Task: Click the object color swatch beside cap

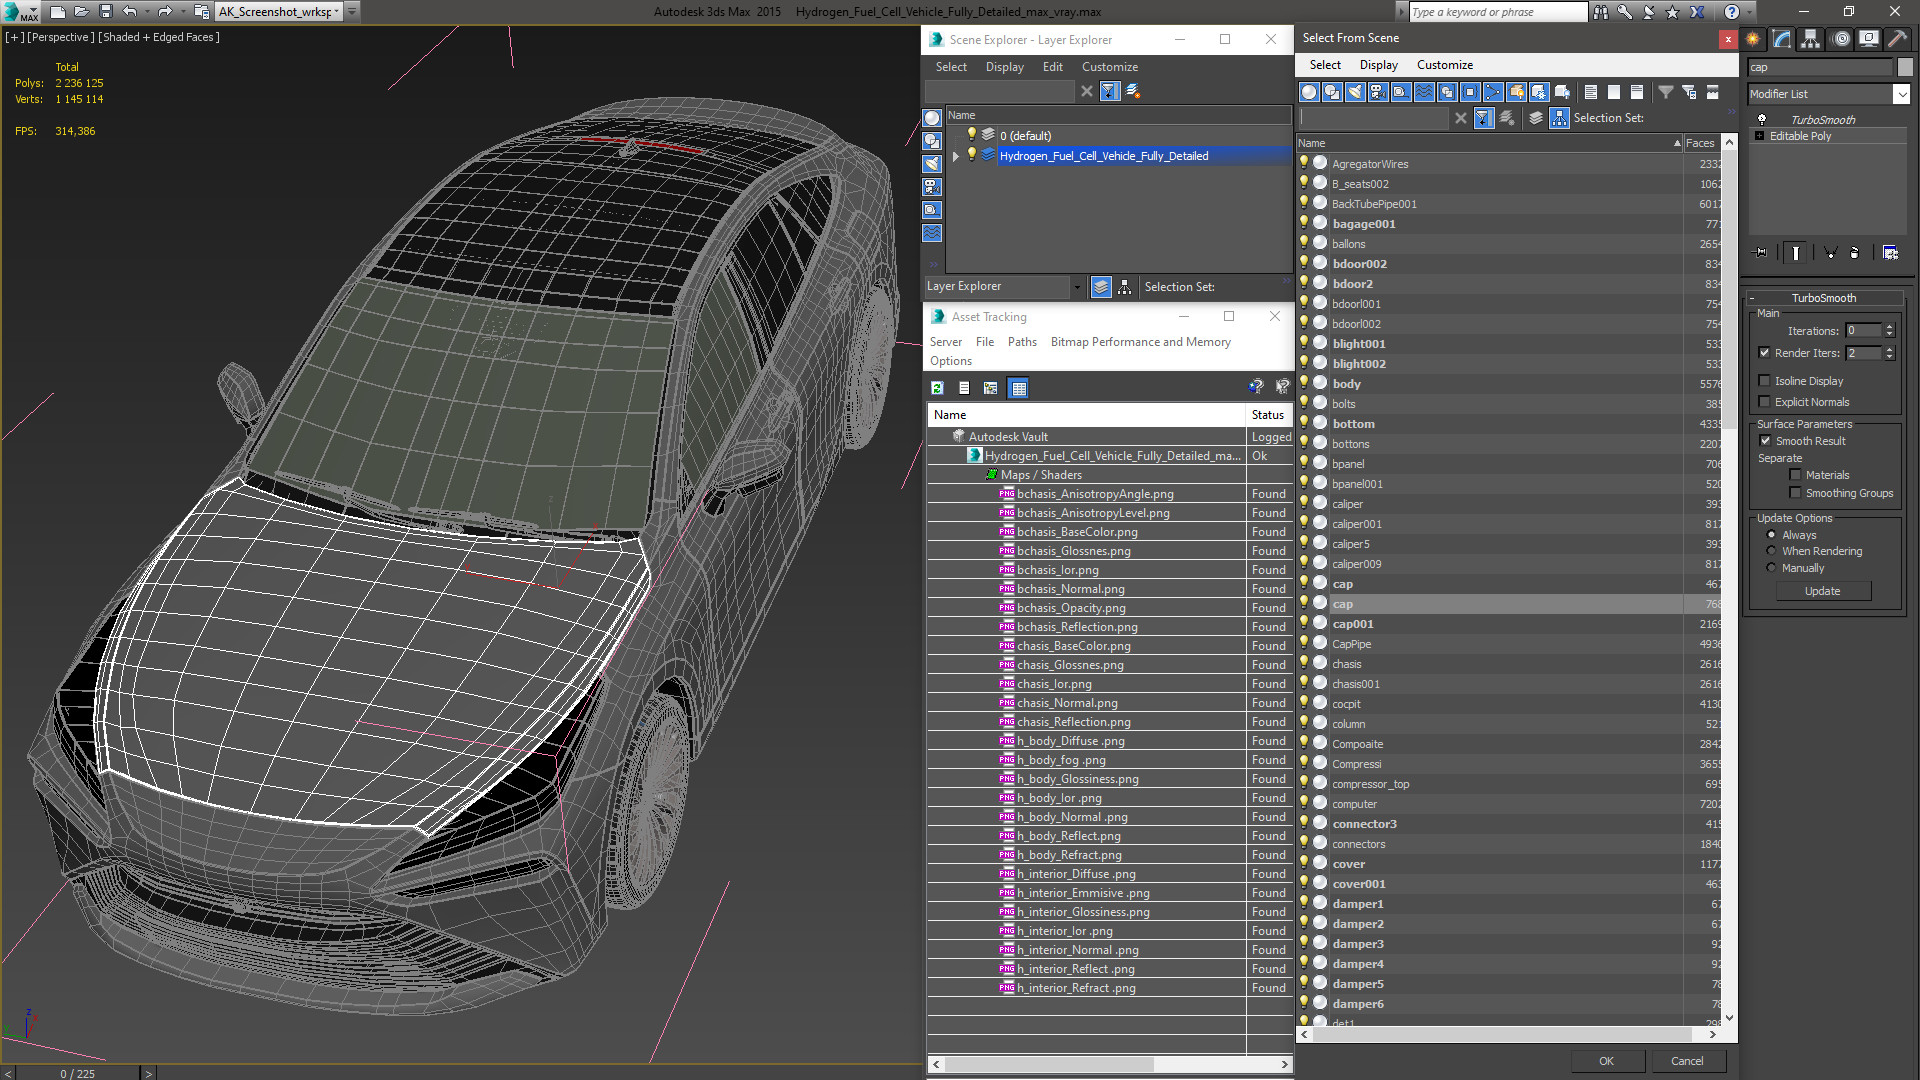Action: click(1905, 67)
